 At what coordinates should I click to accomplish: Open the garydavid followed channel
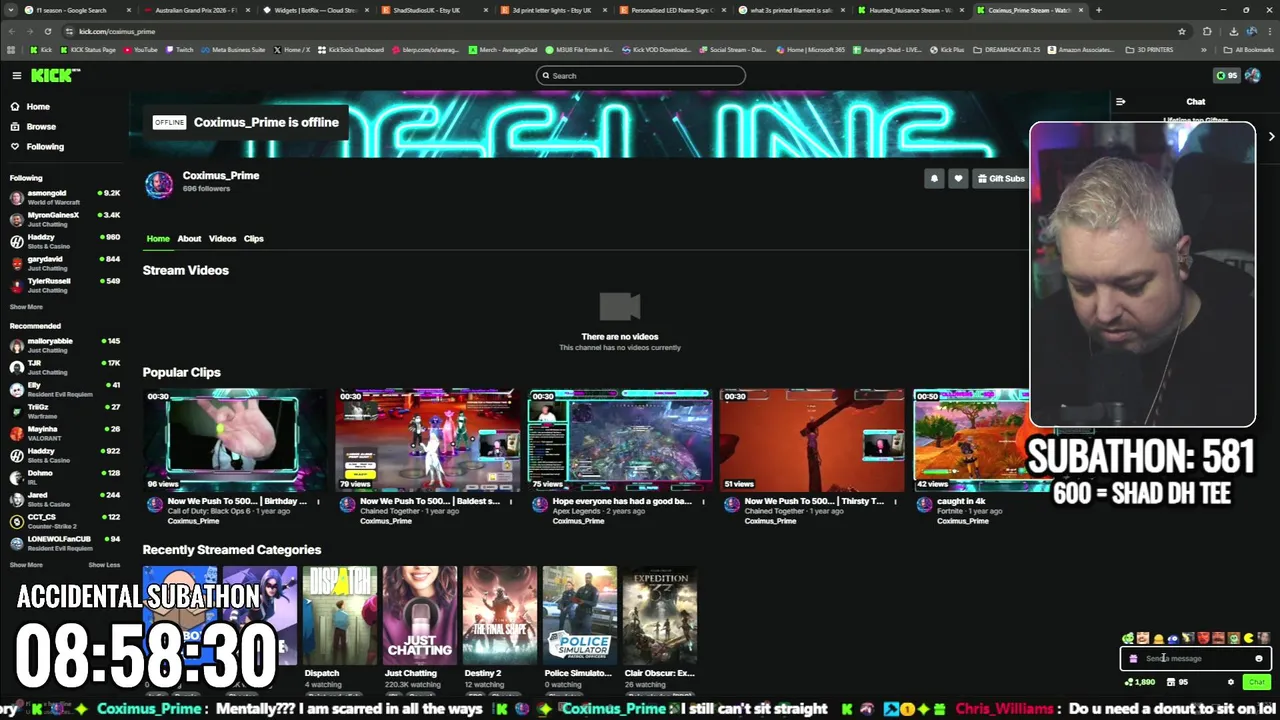pyautogui.click(x=64, y=263)
